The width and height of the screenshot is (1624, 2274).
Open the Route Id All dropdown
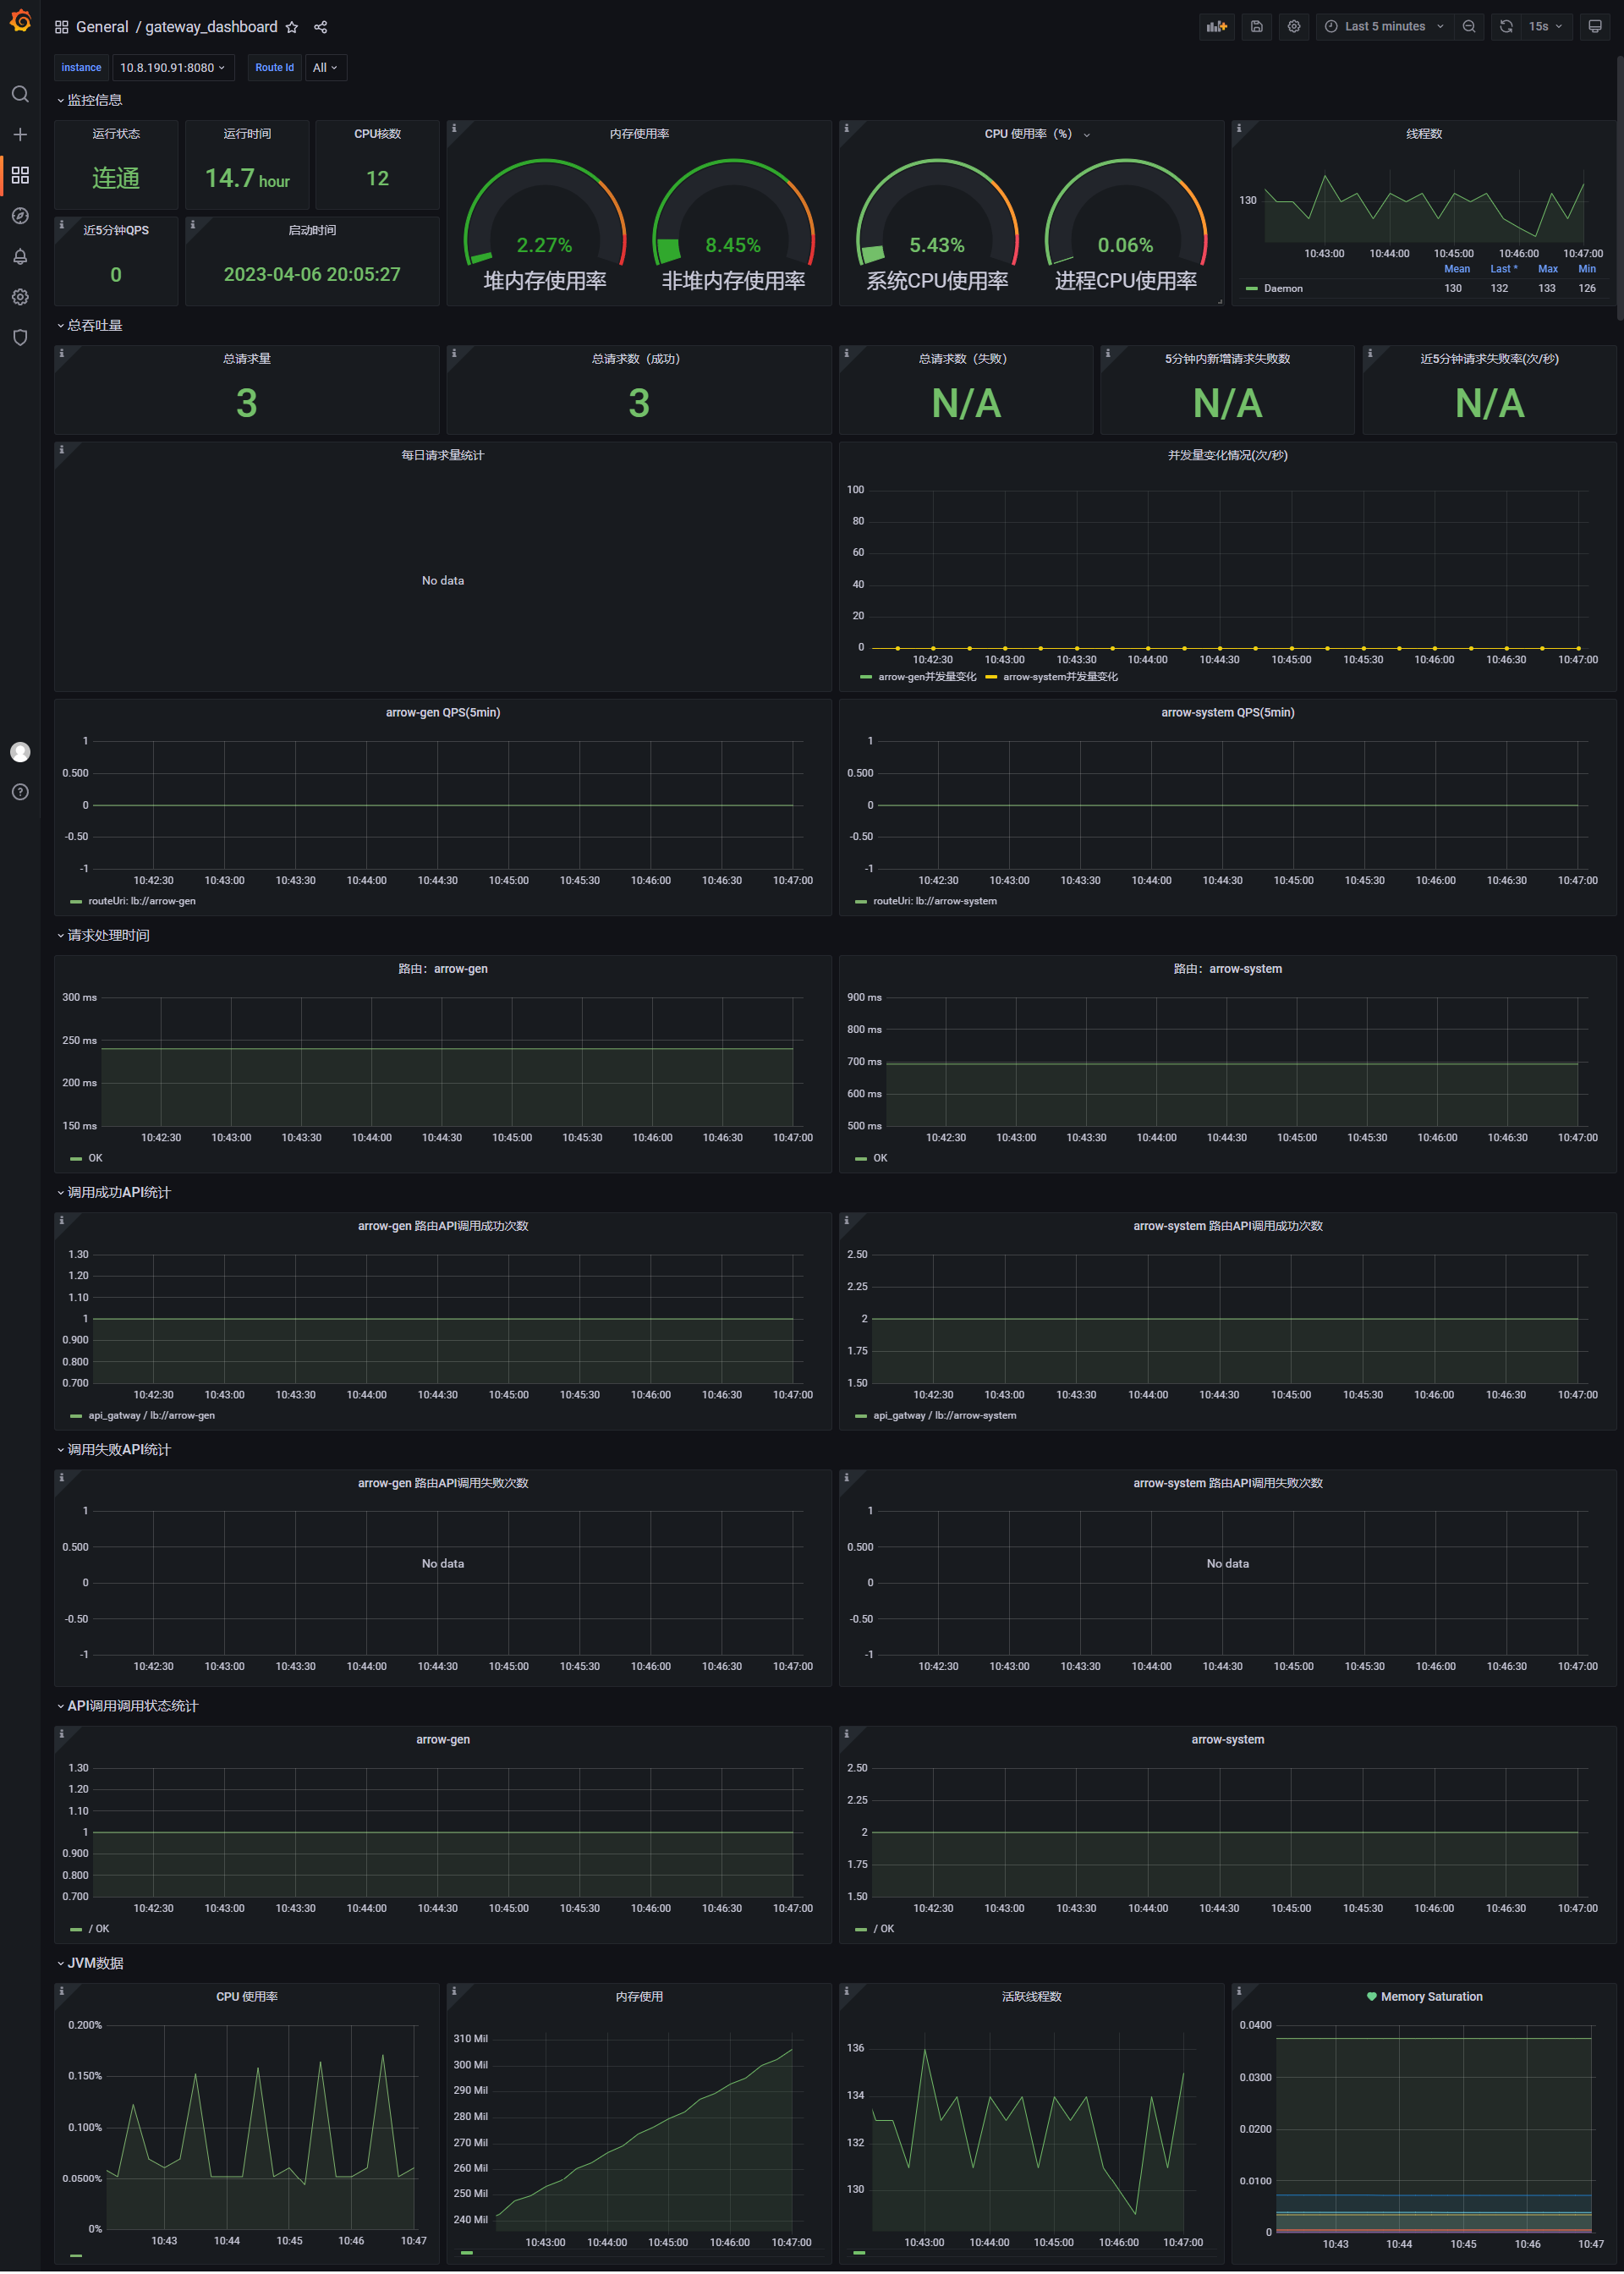(x=325, y=68)
